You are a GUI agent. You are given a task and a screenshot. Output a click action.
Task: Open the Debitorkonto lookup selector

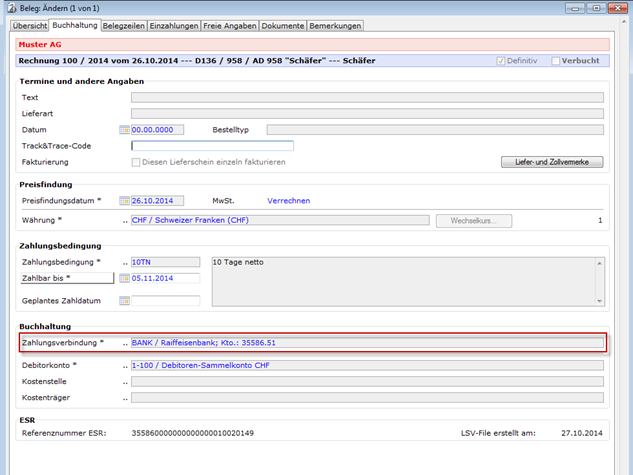[x=125, y=365]
